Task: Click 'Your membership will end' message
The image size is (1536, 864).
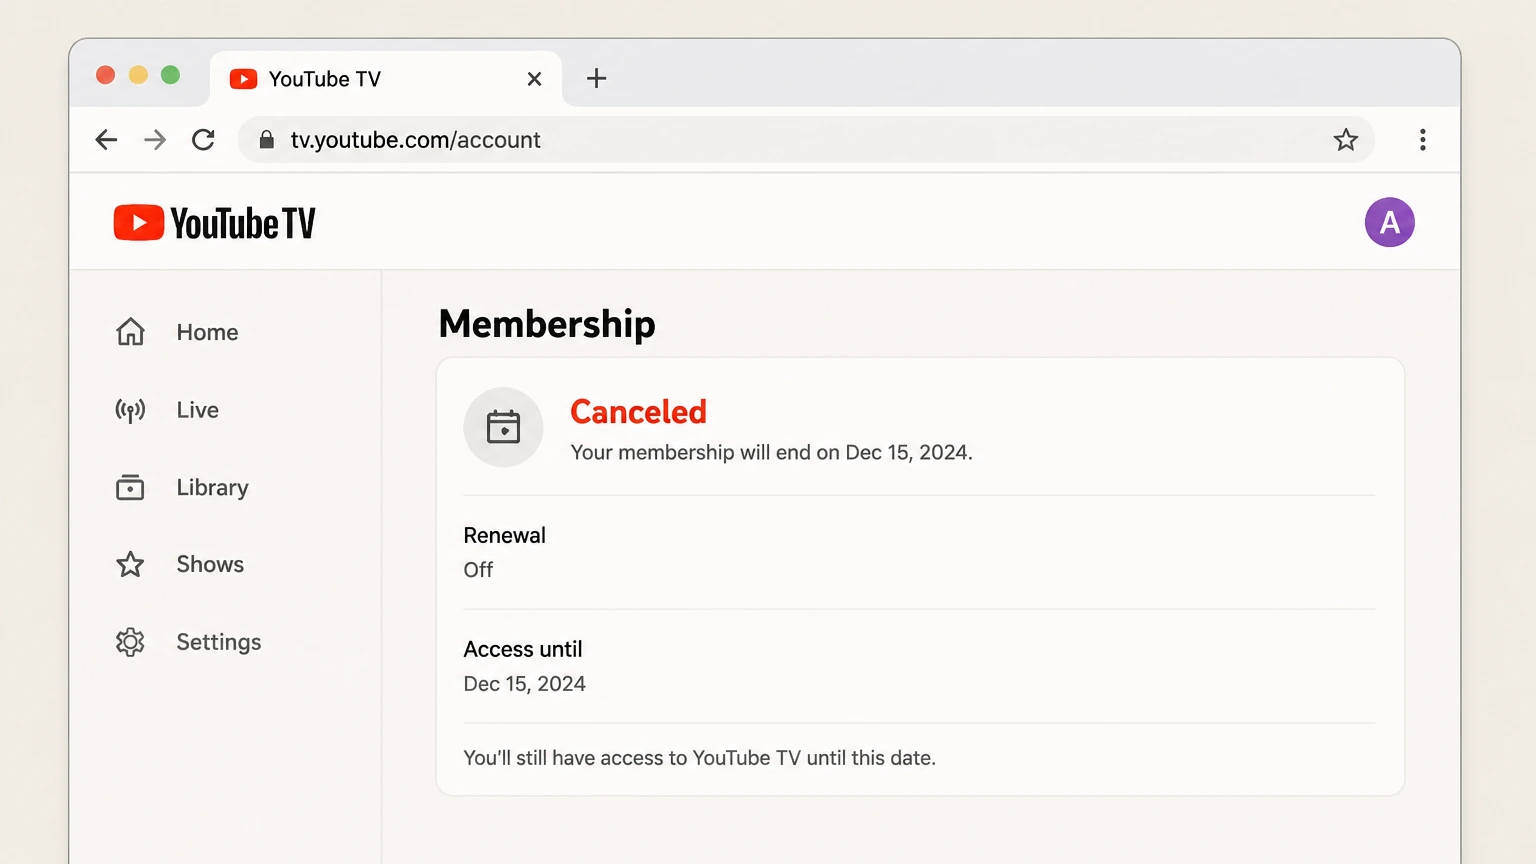Action: coord(771,453)
